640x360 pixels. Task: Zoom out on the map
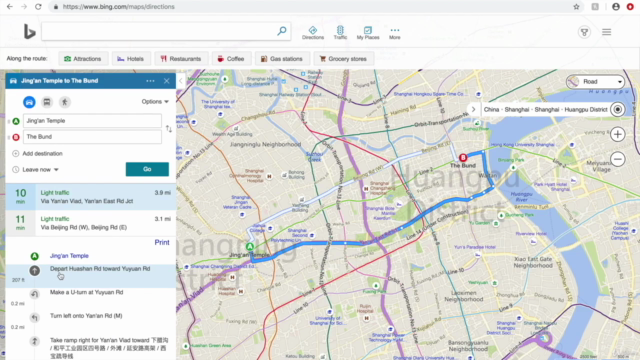coord(618,159)
